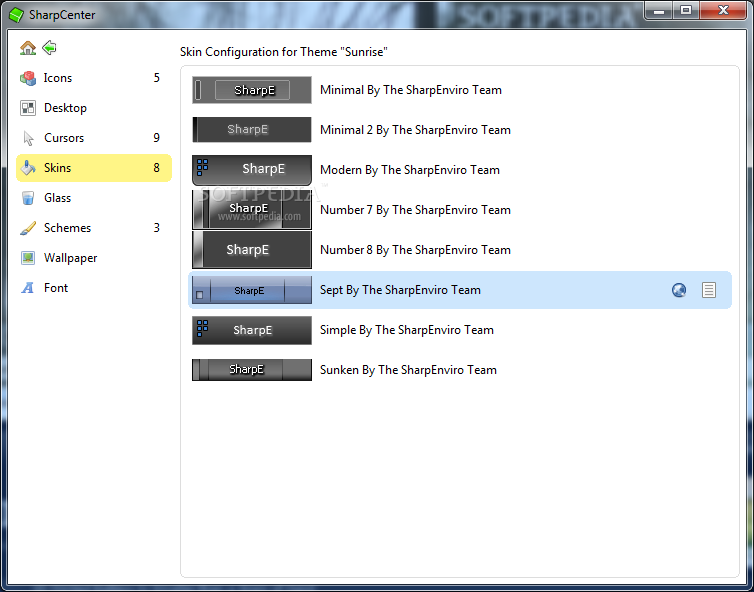Choose "Simple By The SharpEnviro Team"
Screen dimensions: 754x592
407,330
